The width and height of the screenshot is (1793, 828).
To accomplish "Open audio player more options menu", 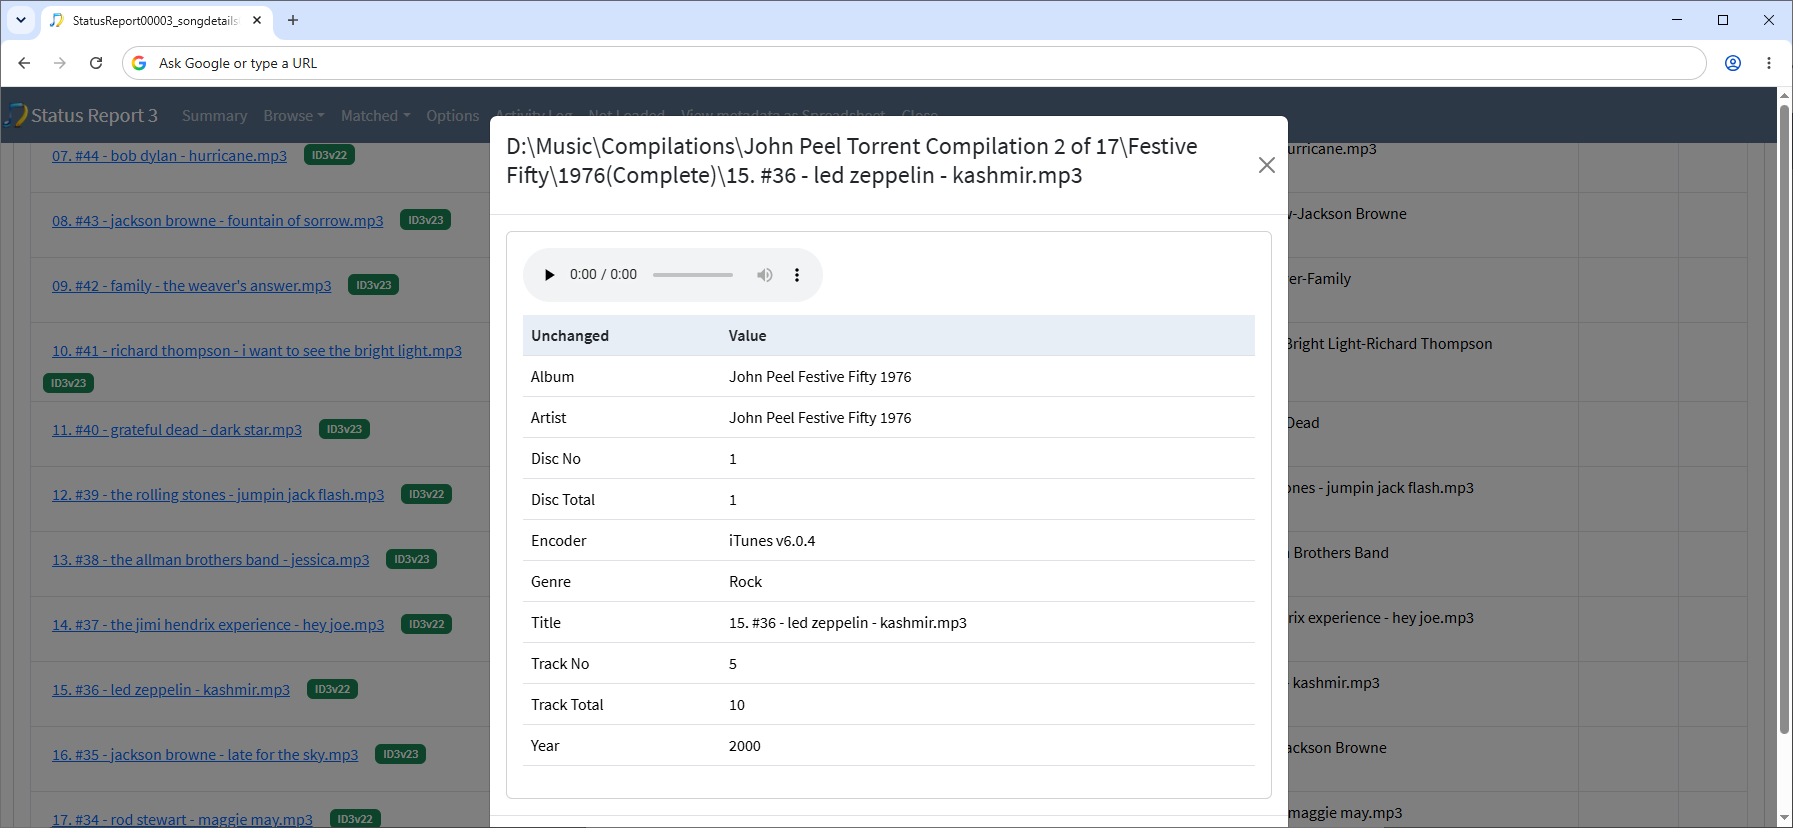I will [797, 275].
